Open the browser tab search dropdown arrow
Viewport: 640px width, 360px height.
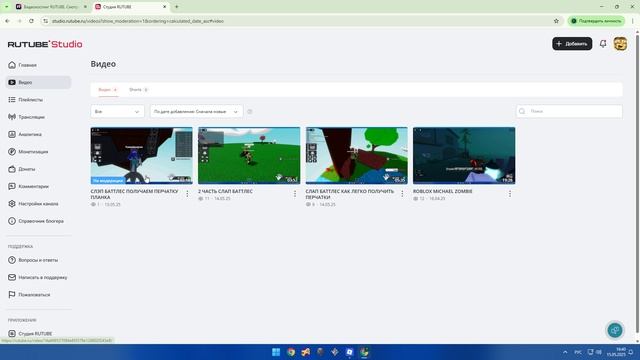[7, 7]
